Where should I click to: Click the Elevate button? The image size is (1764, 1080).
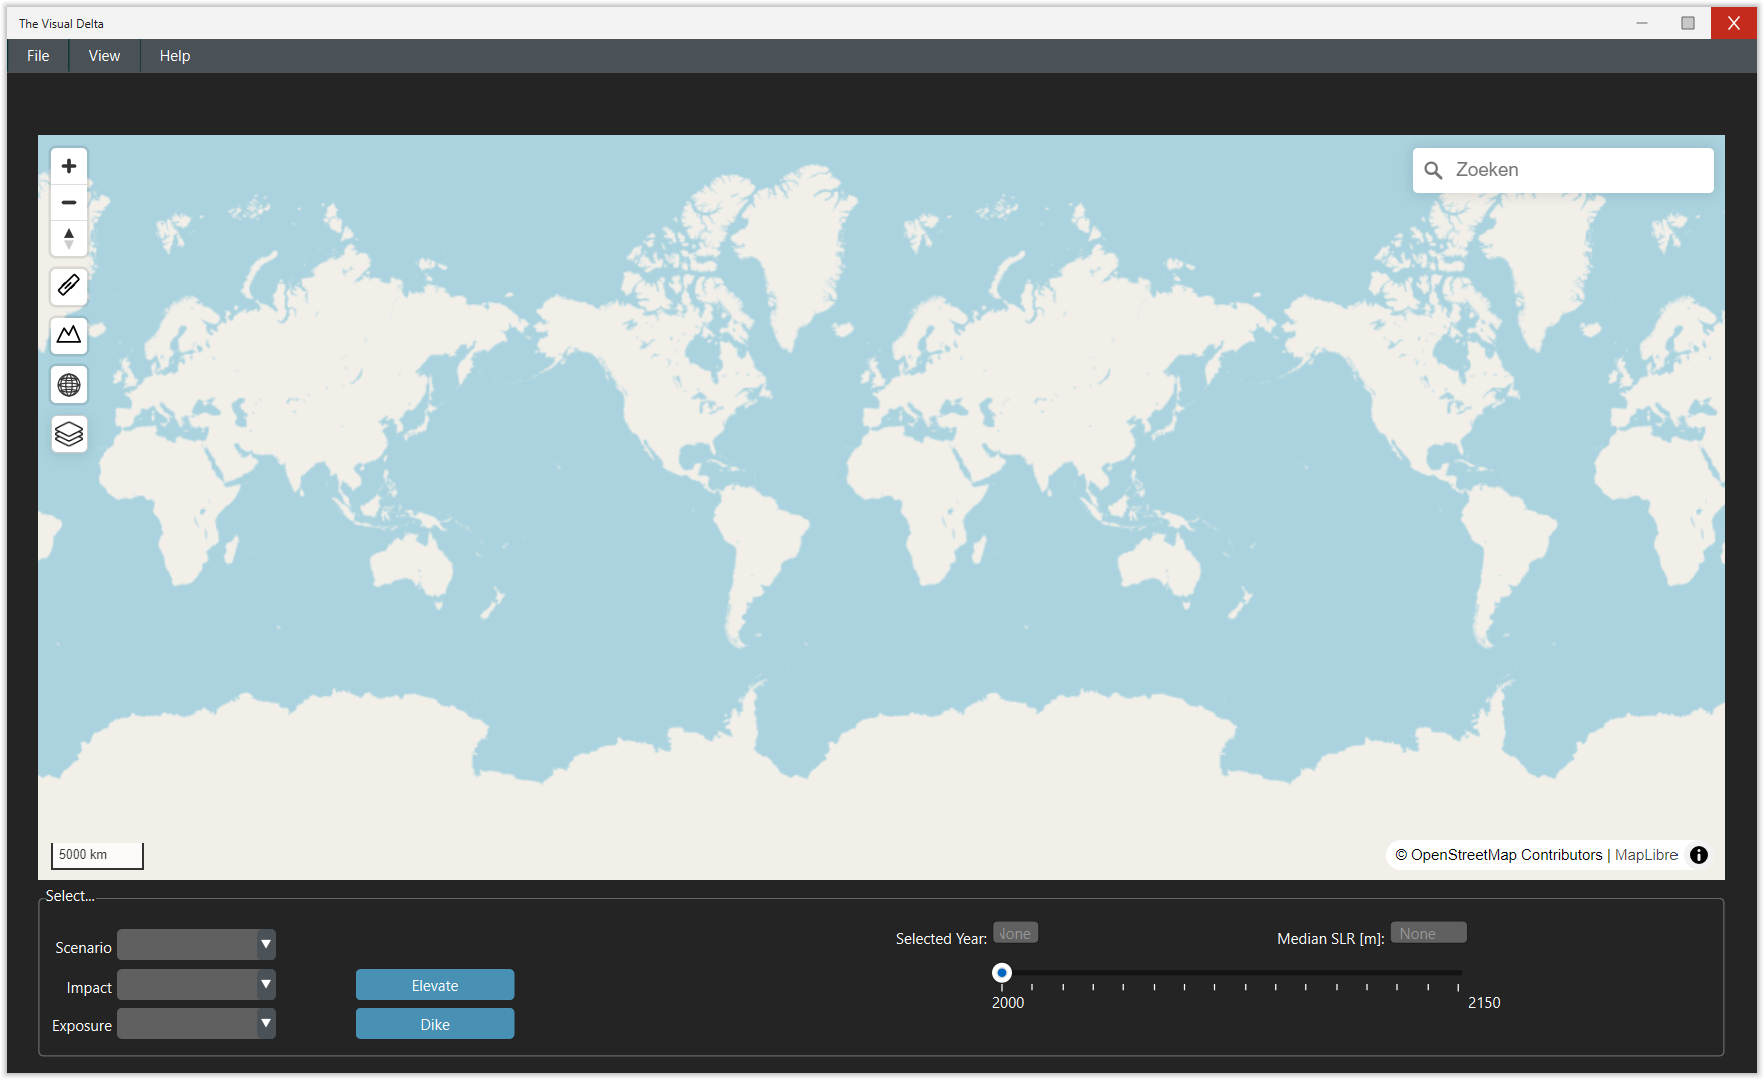coord(435,985)
